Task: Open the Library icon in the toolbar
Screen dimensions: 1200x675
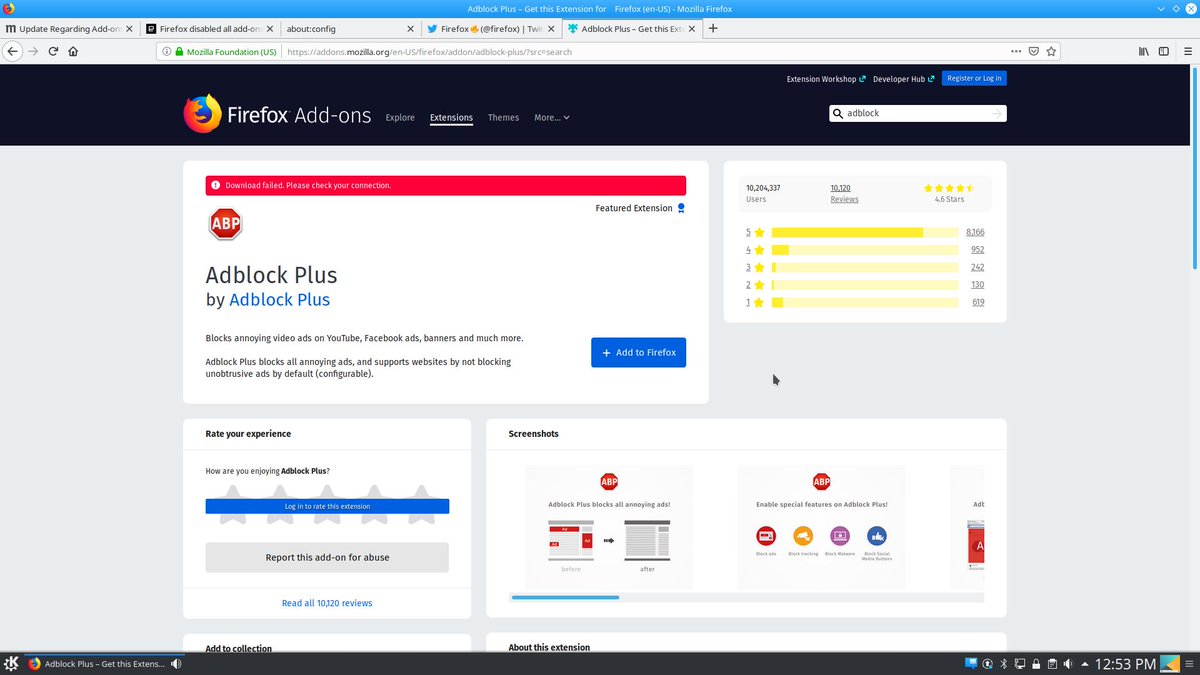Action: pyautogui.click(x=1143, y=51)
